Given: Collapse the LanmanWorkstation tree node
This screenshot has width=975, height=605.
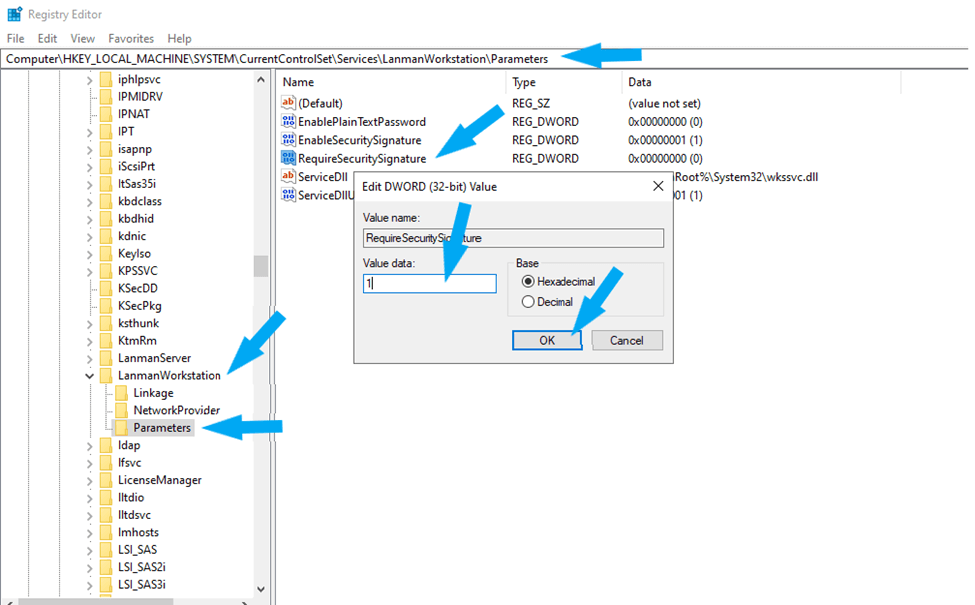Looking at the screenshot, I should point(90,376).
